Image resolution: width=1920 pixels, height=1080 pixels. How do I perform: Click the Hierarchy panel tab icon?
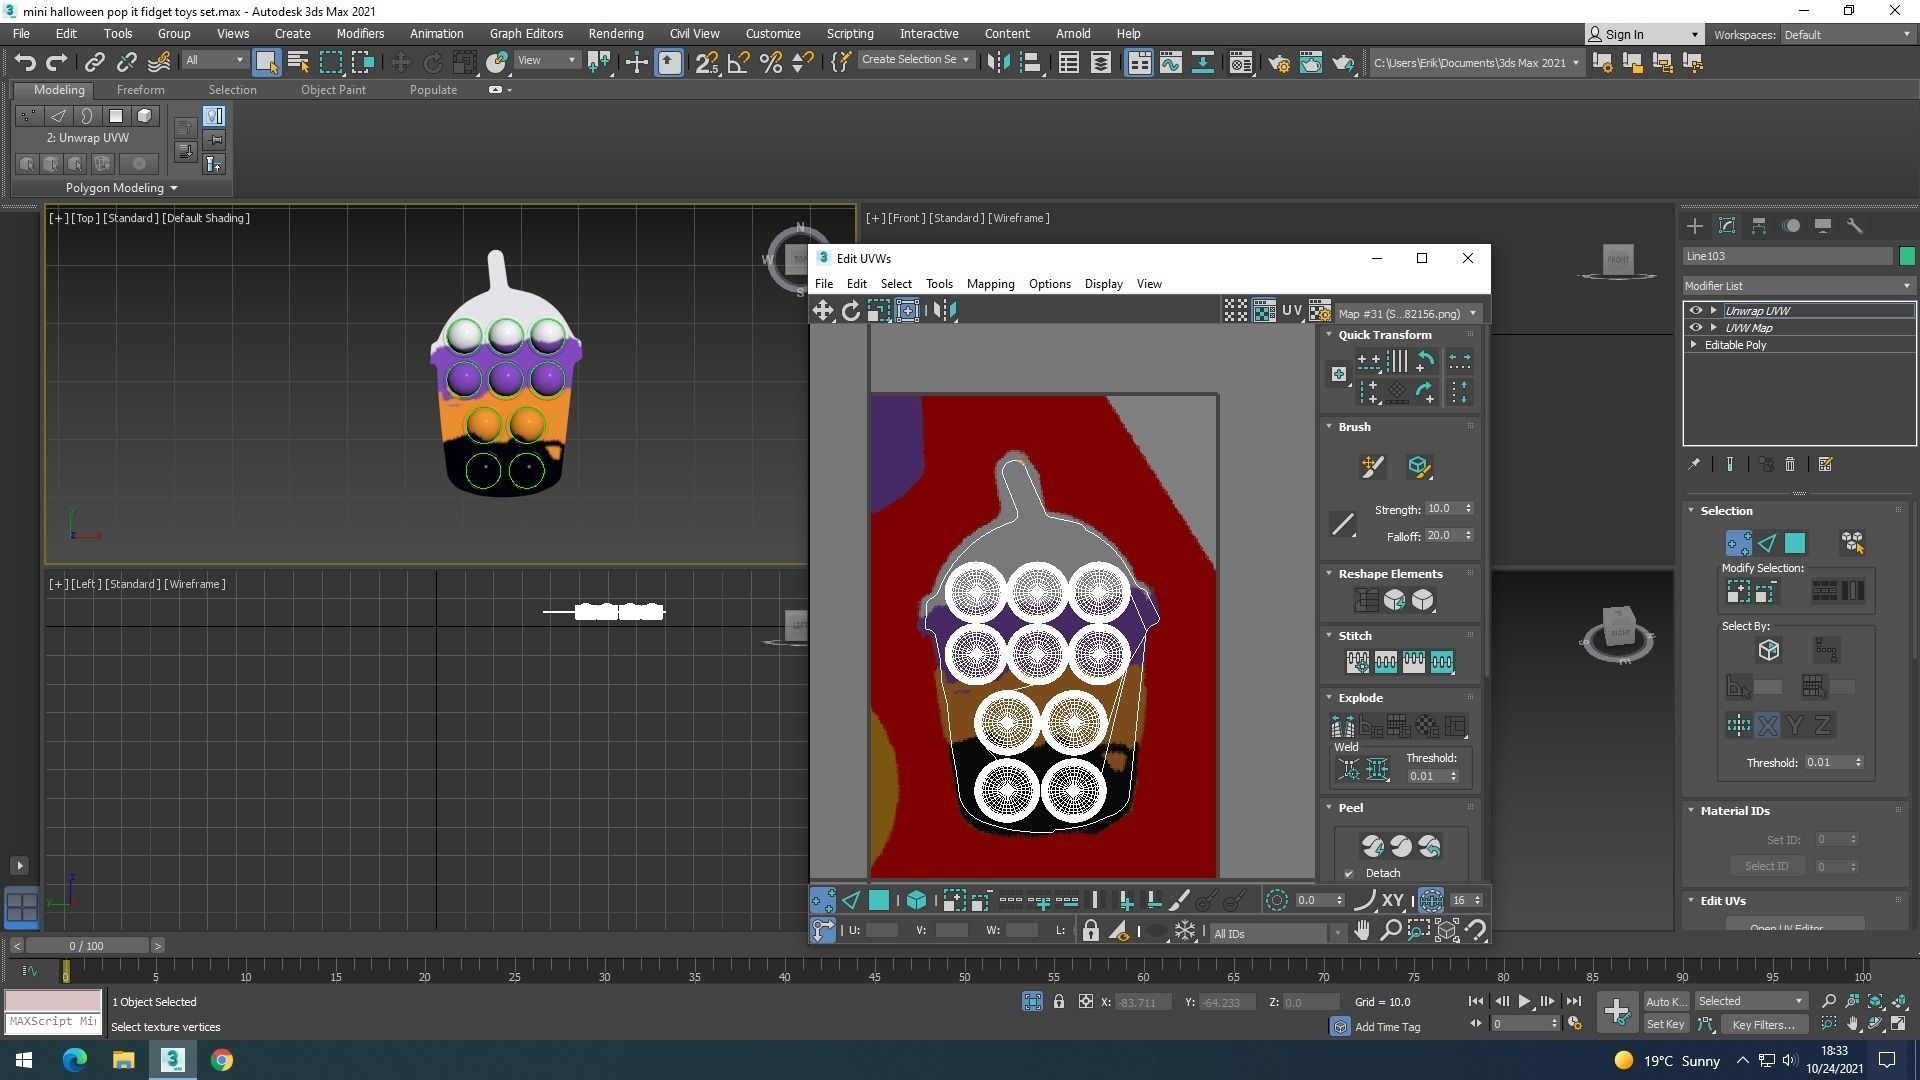(1759, 226)
